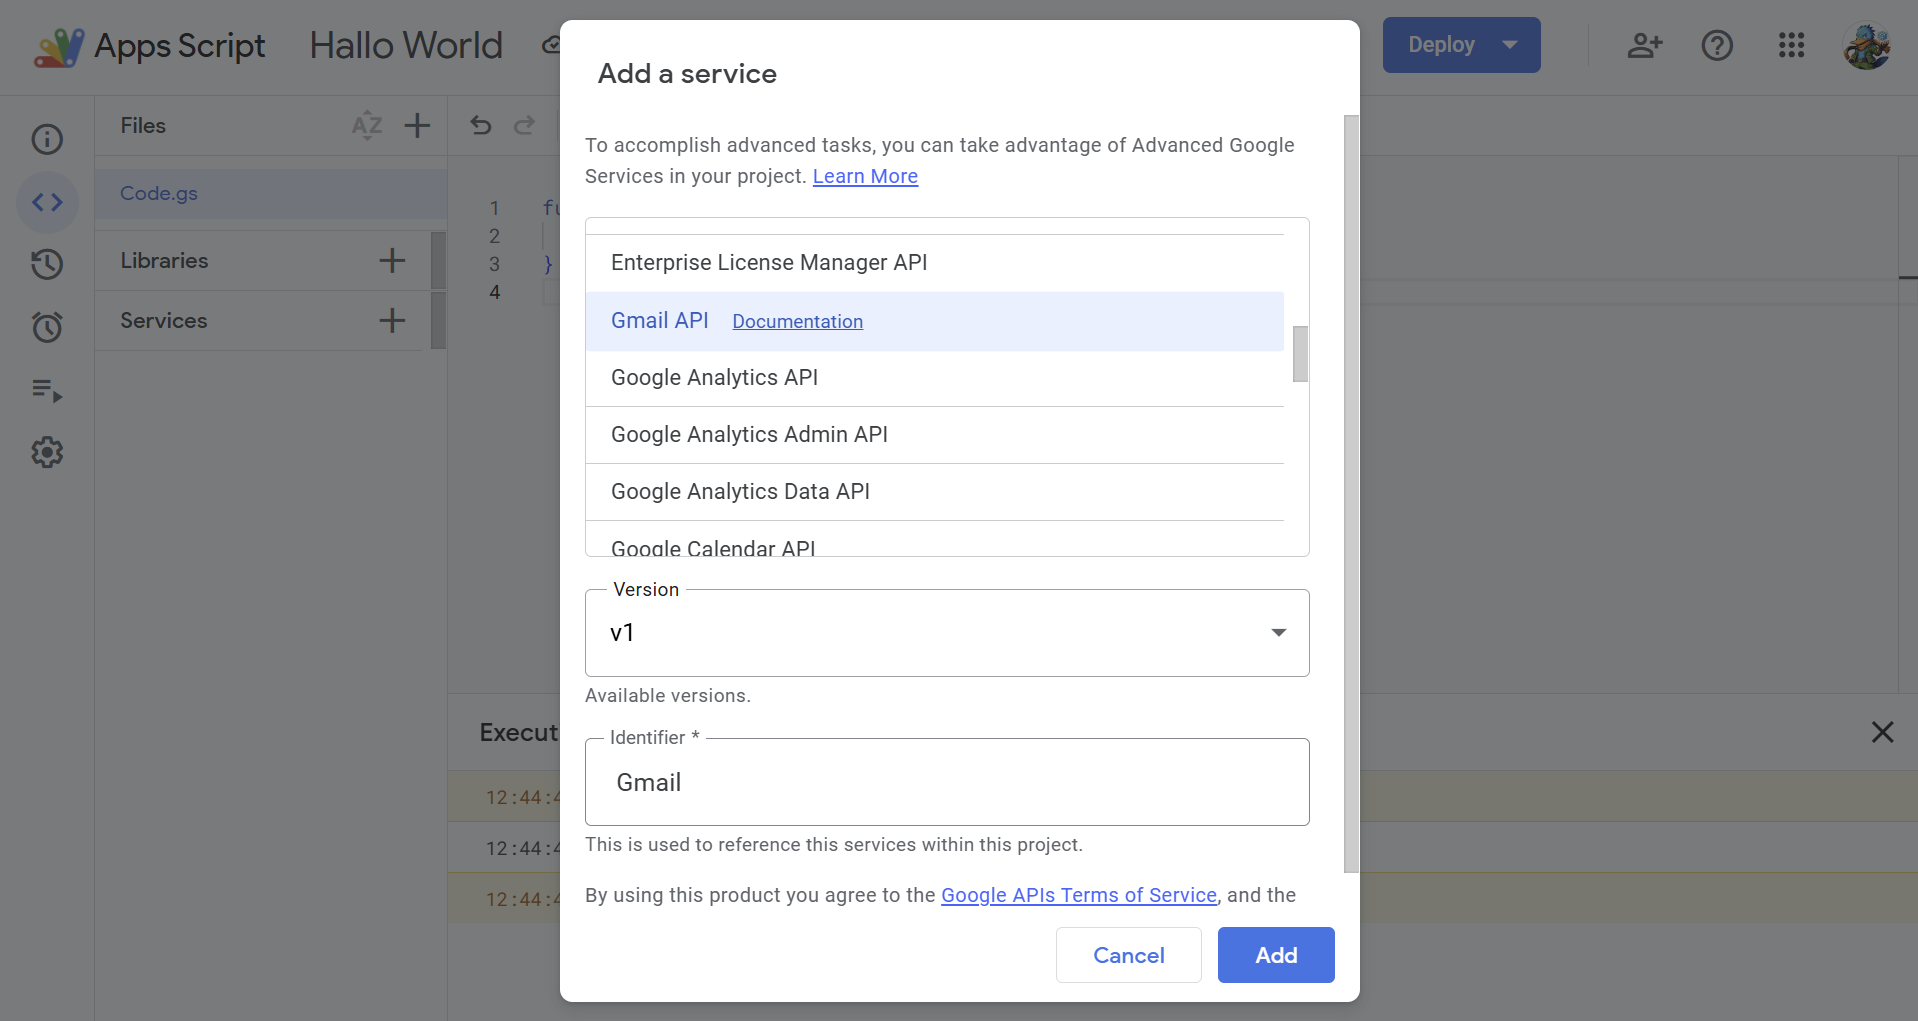1918x1021 pixels.
Task: Open the Google apps grid icon
Action: tap(1792, 45)
